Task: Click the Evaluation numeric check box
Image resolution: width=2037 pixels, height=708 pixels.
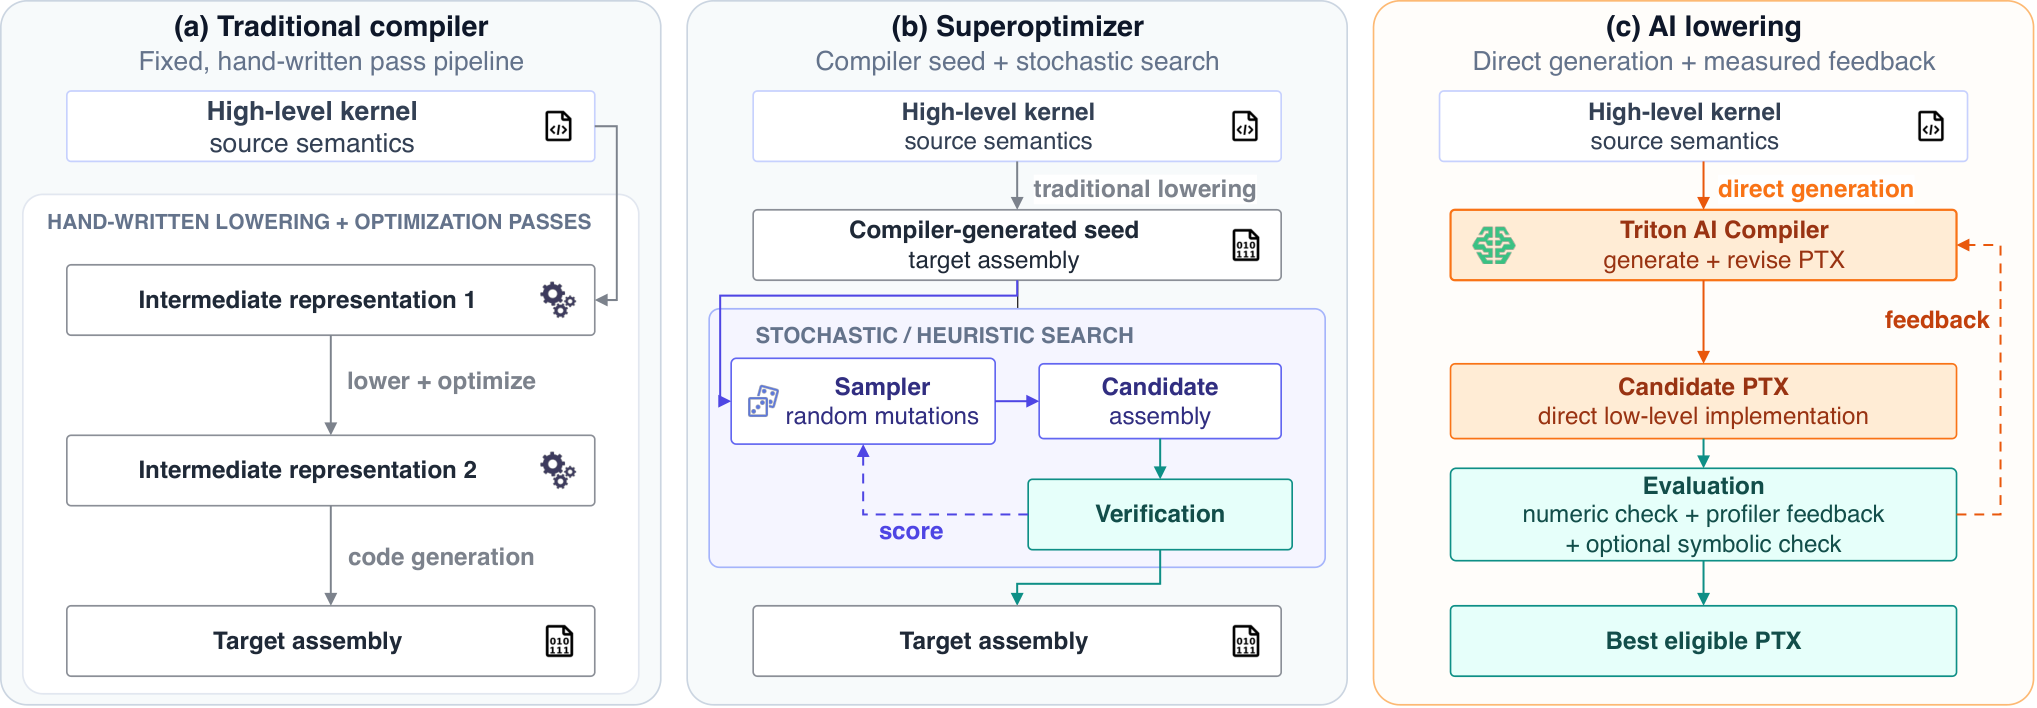Action: [1703, 514]
